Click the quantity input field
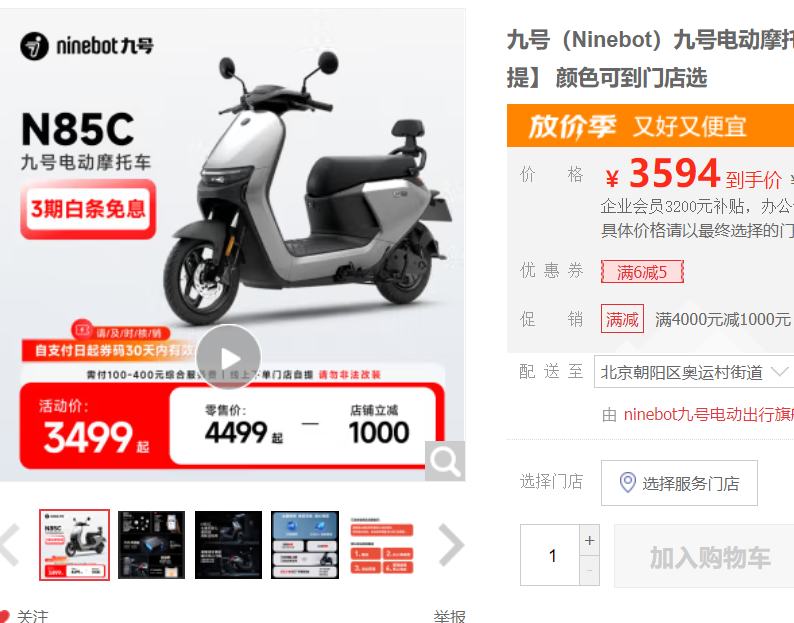Viewport: 794px width, 623px height. [550, 555]
